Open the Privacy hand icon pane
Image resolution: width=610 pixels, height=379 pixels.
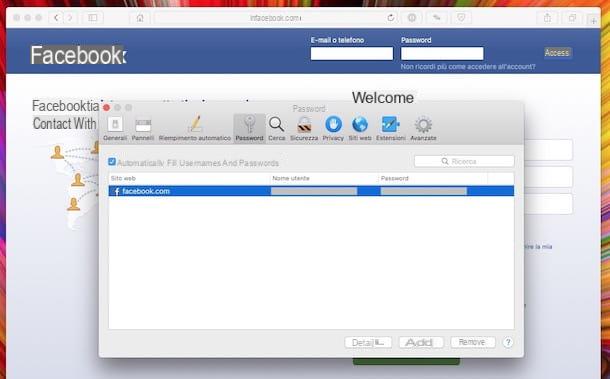pos(333,128)
